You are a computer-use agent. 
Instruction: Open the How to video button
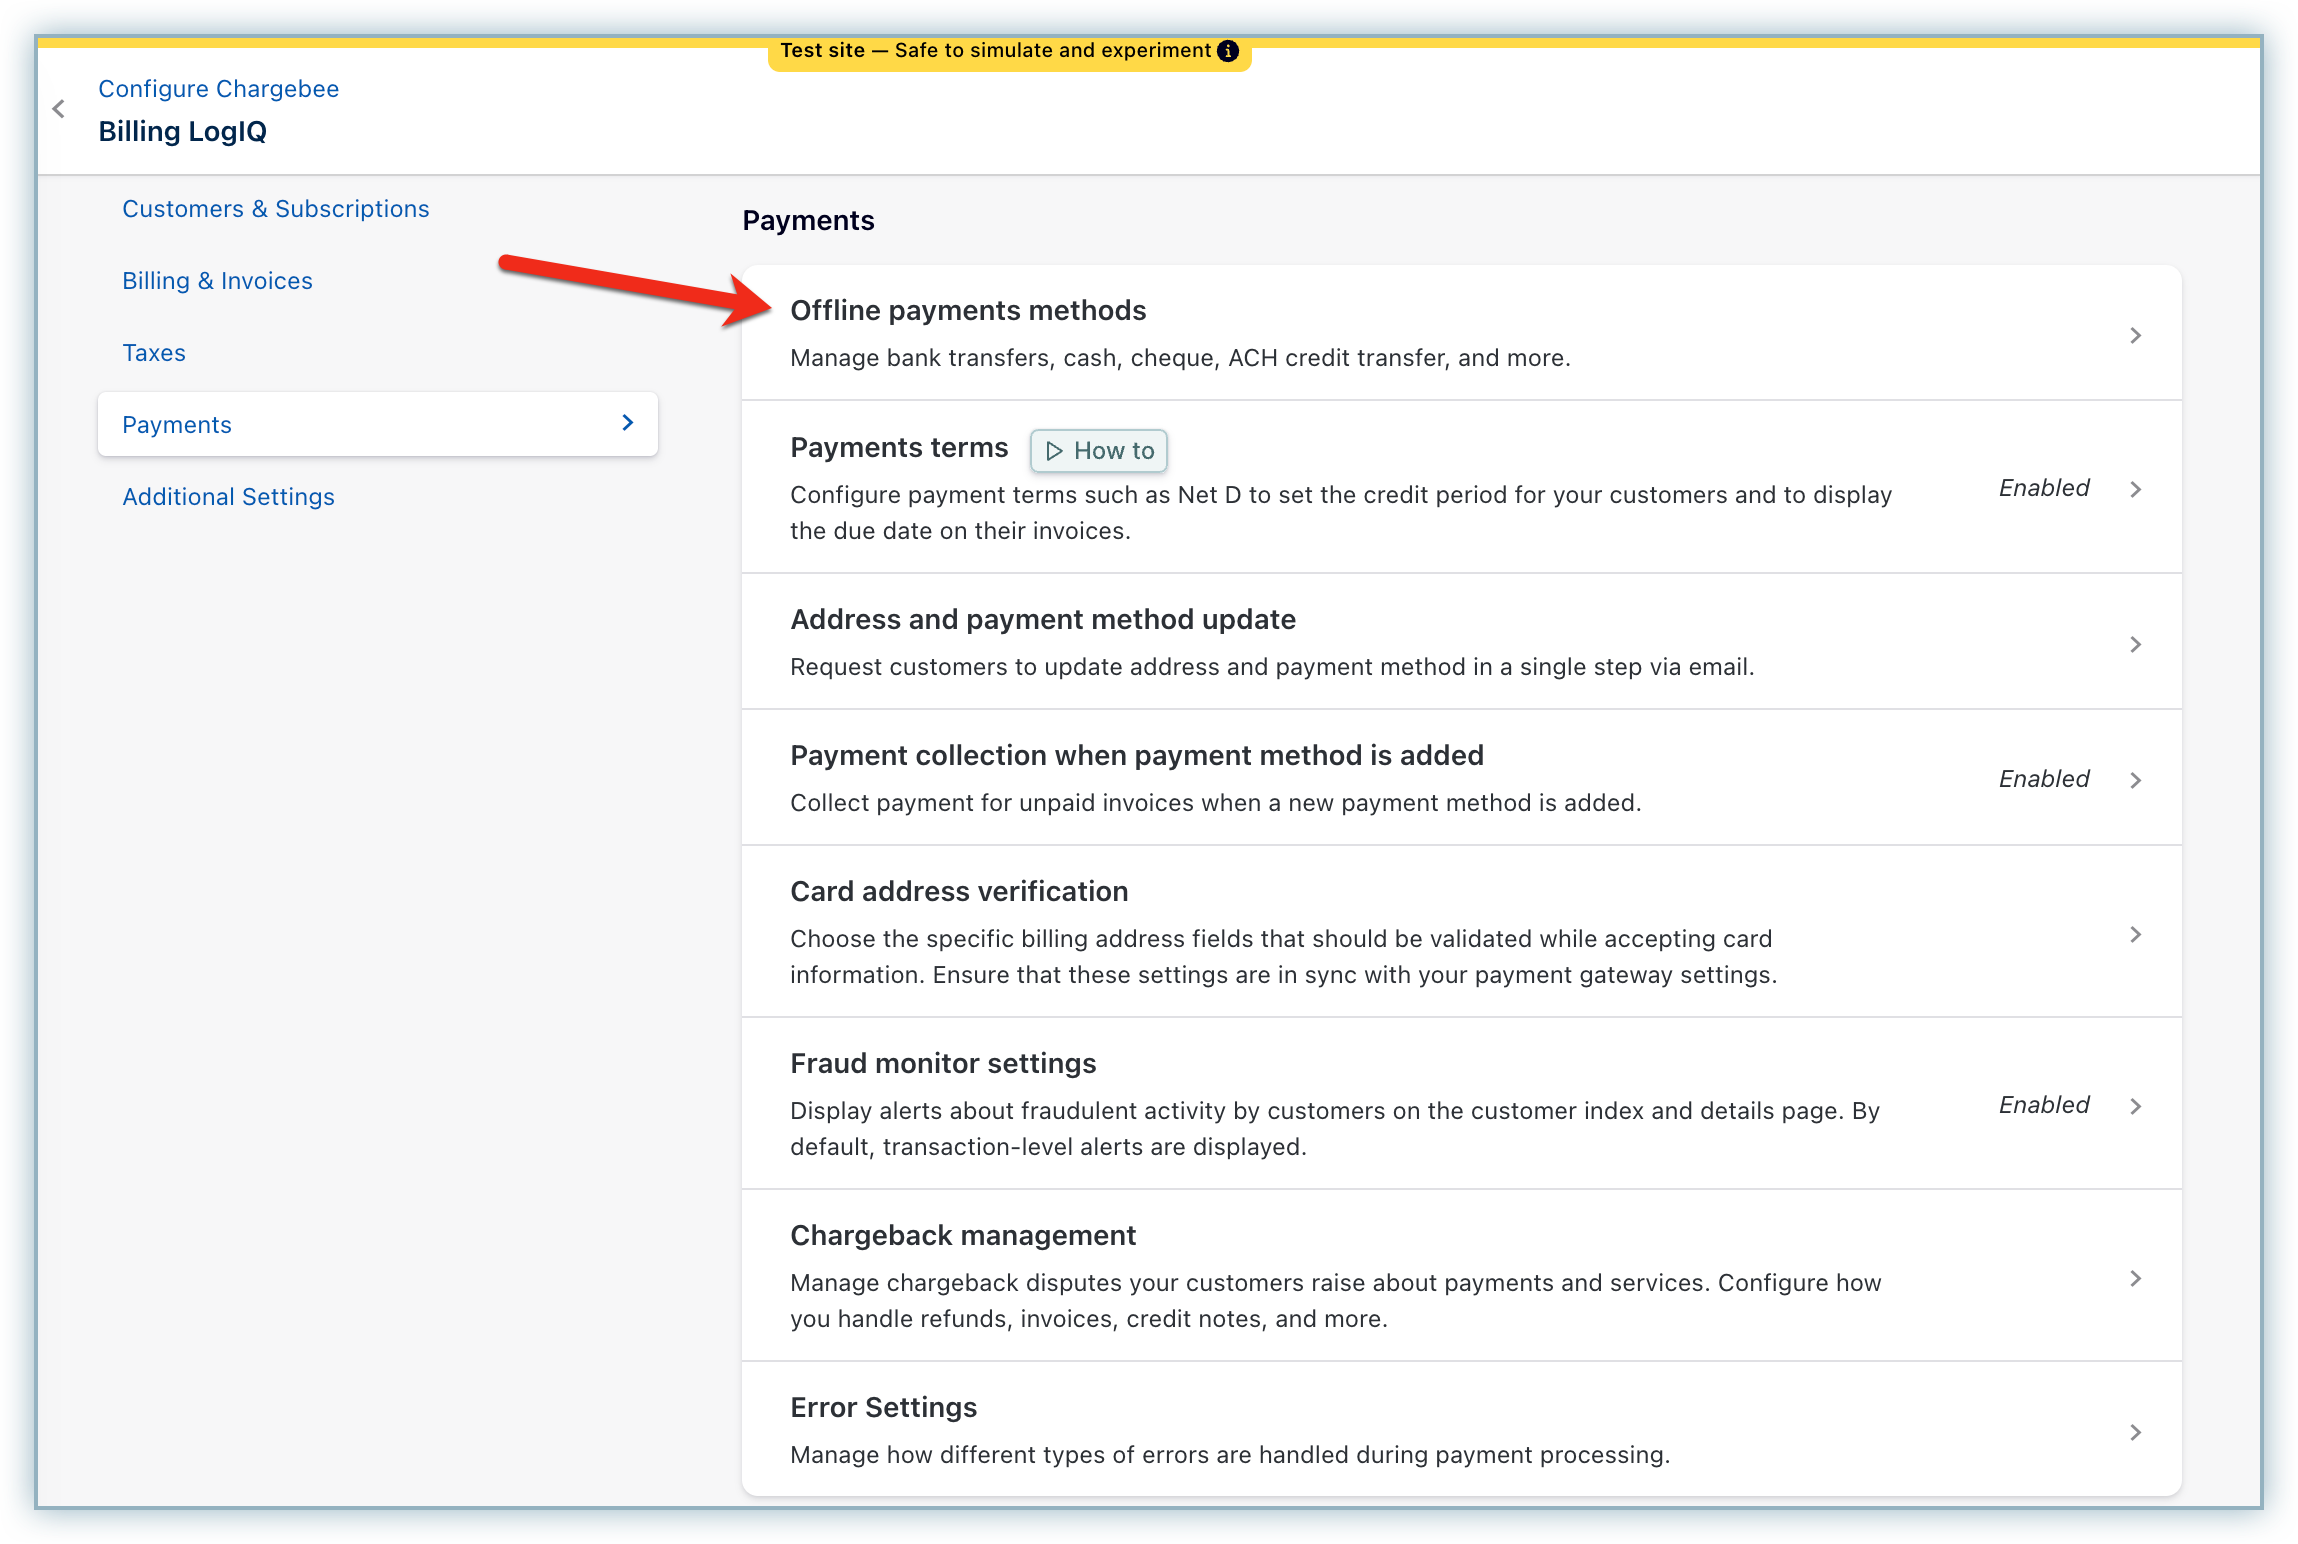pos(1099,451)
